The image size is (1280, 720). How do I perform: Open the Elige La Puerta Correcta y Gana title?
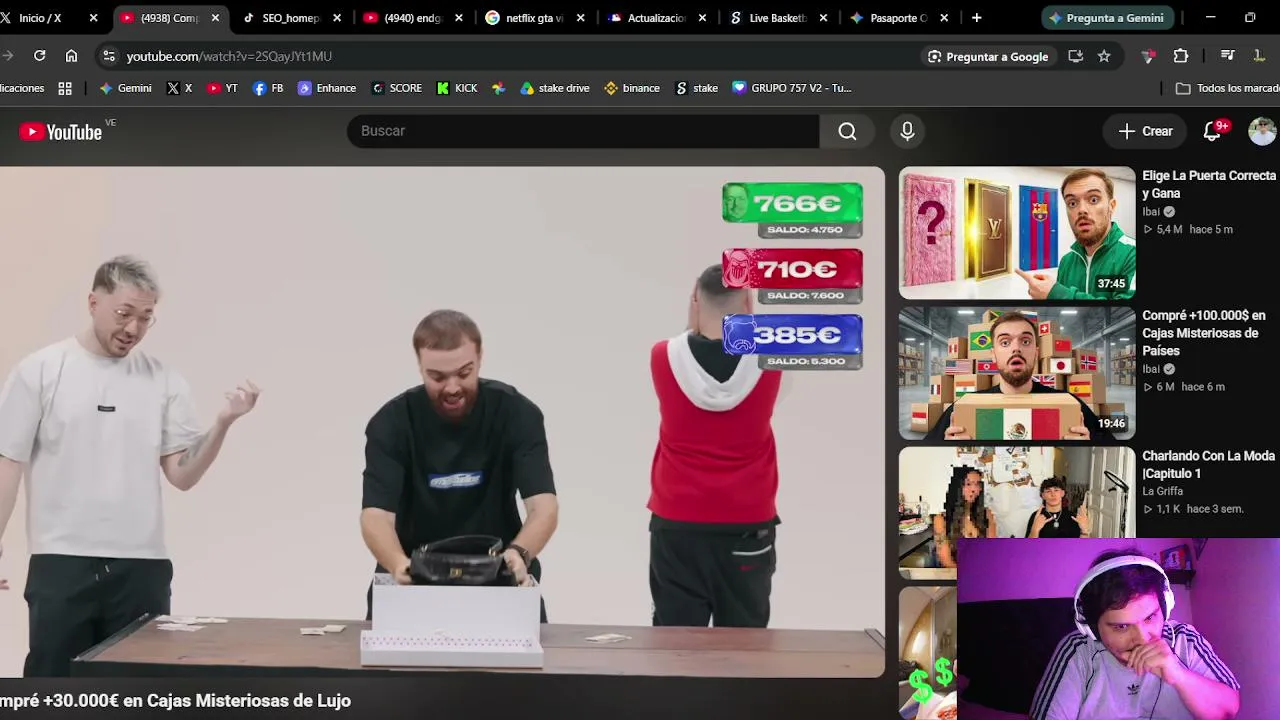click(1209, 184)
